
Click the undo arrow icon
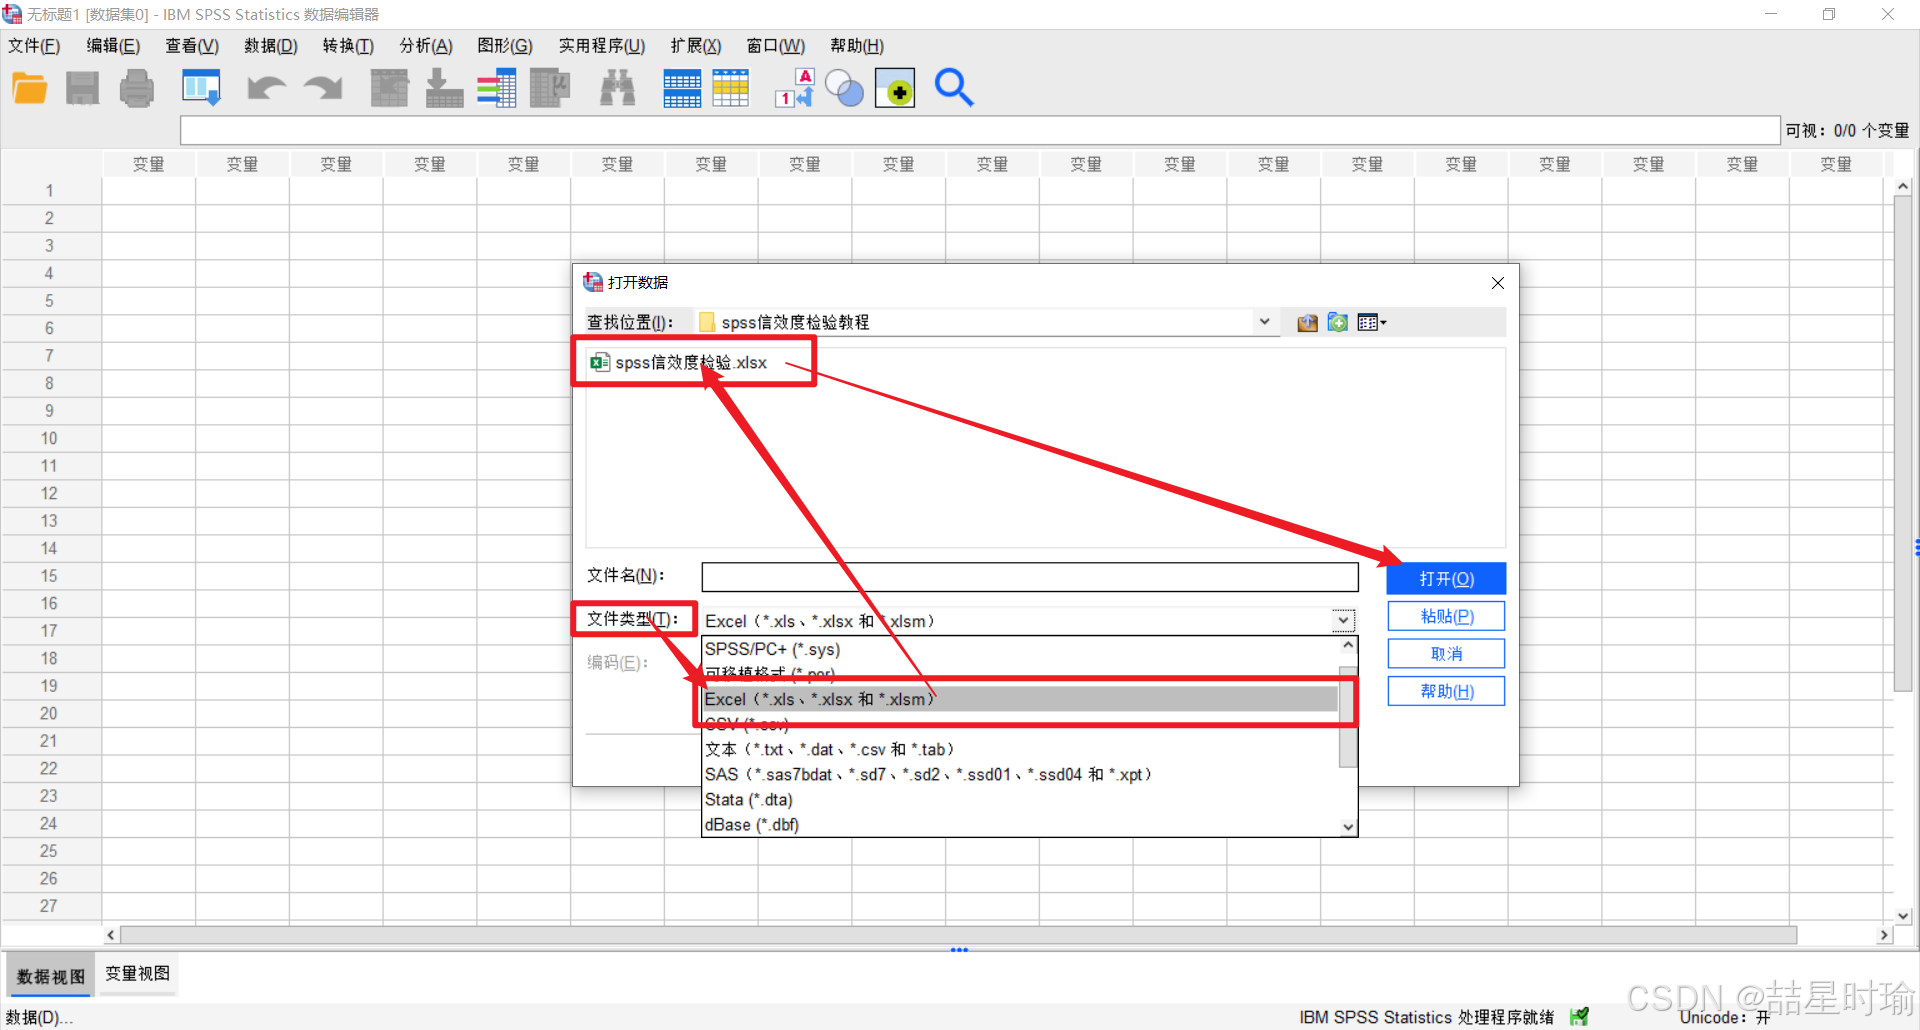click(266, 89)
